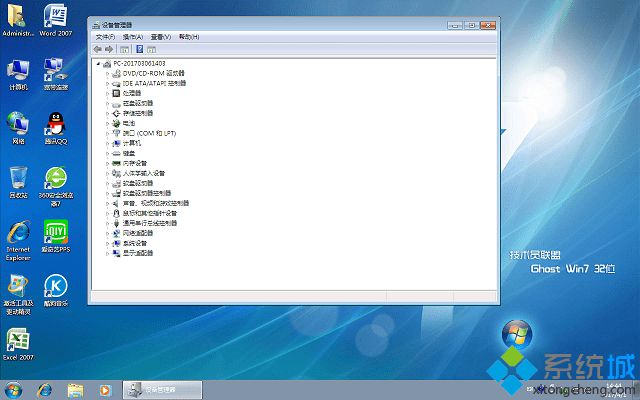Expand the 处理器 node arrow

[107, 93]
